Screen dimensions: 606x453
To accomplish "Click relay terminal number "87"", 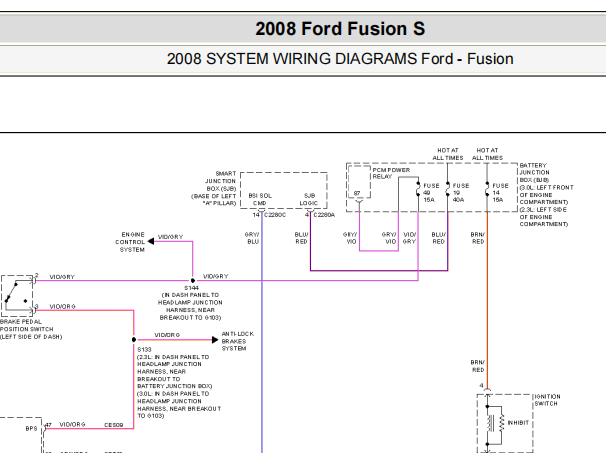I will [357, 193].
